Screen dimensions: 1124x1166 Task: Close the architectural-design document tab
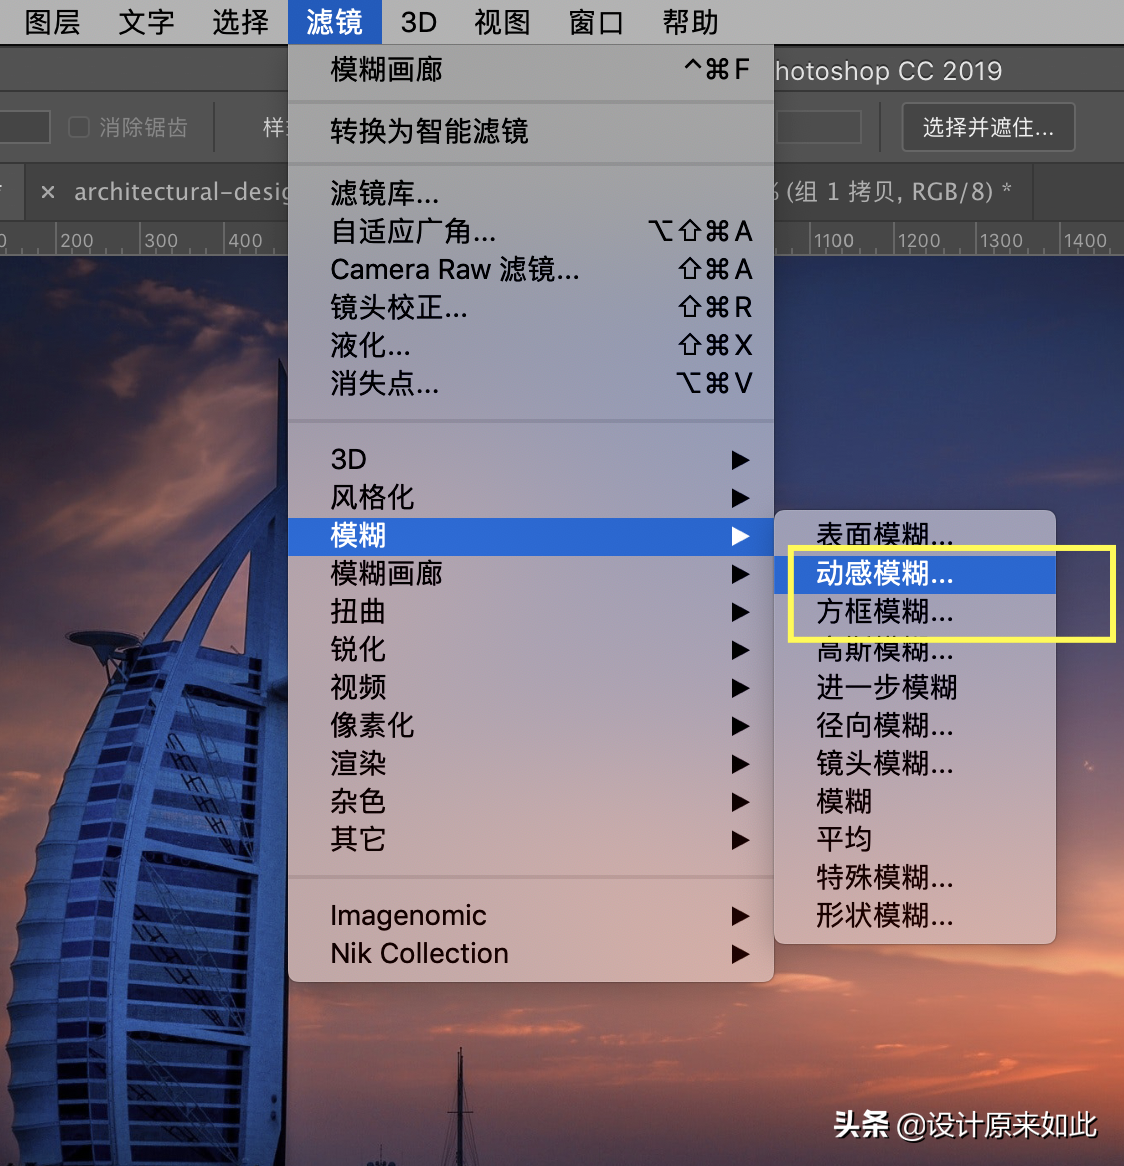48,193
